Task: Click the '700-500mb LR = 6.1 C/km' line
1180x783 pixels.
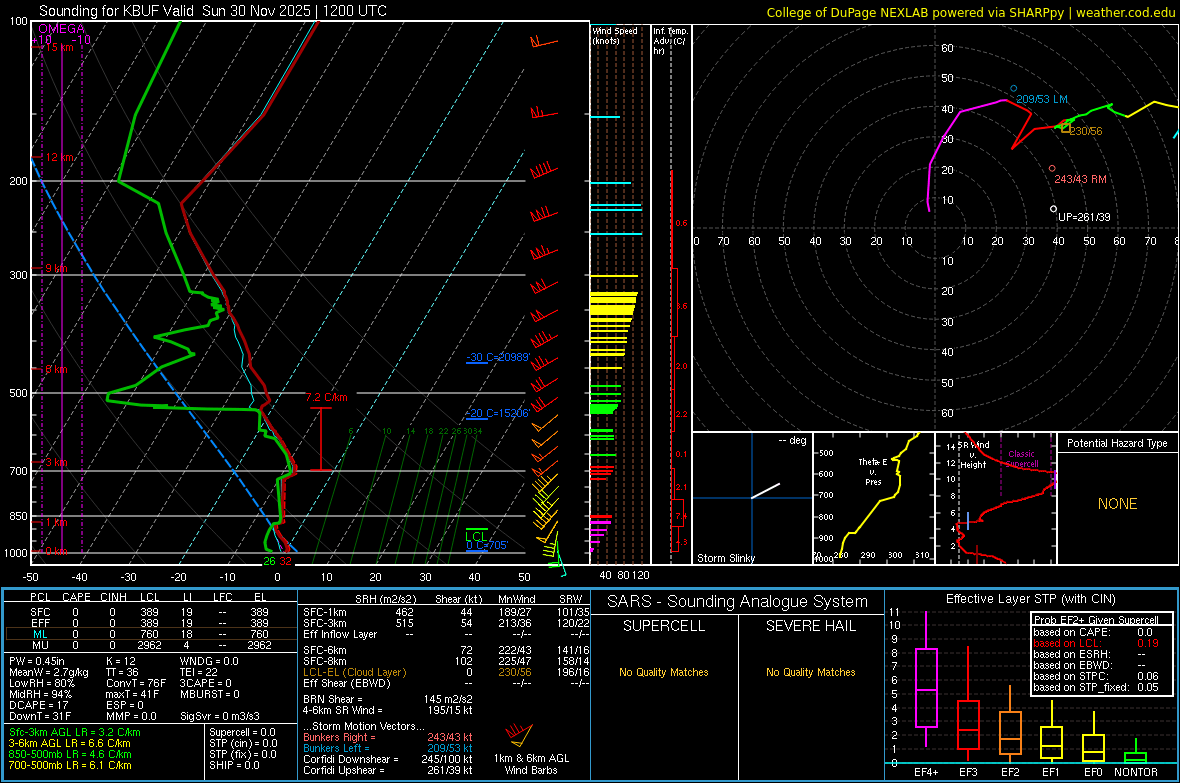Action: (x=70, y=765)
